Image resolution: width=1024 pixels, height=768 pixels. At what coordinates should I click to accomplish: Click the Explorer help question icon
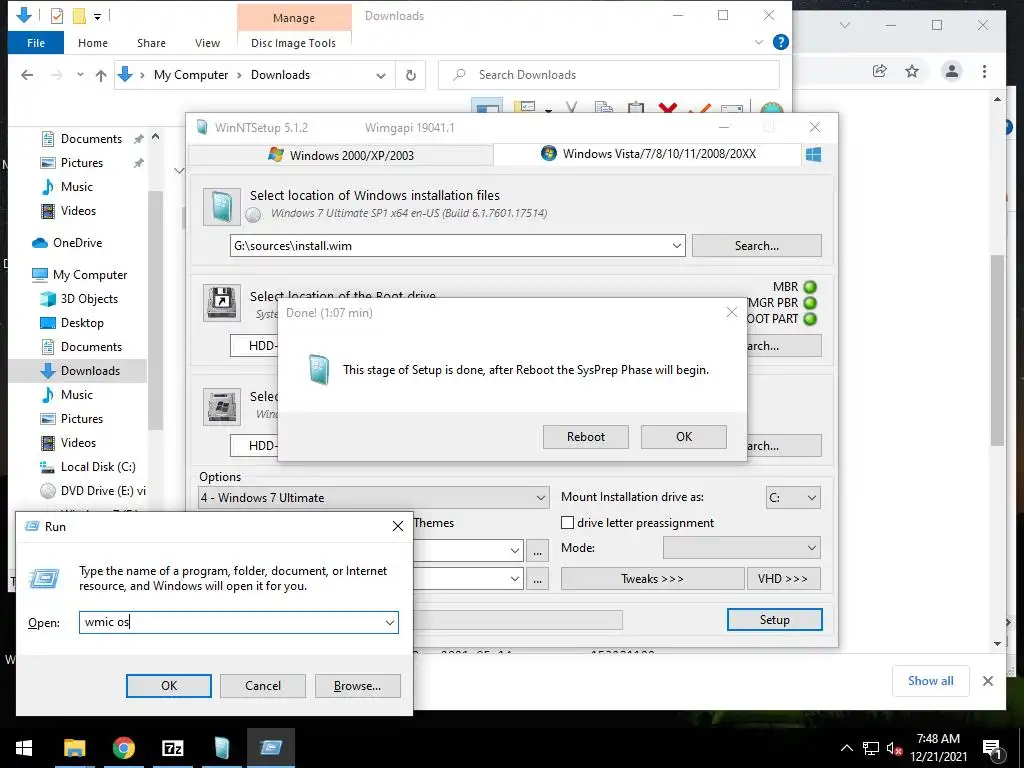coord(780,42)
